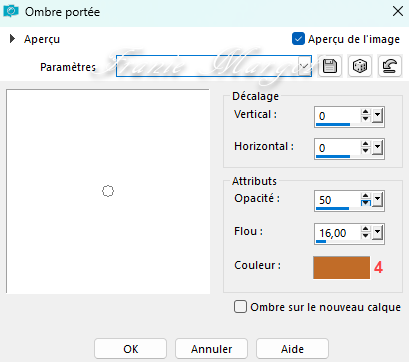
Task: Decrease Flou value with down arrow
Action: click(x=366, y=236)
